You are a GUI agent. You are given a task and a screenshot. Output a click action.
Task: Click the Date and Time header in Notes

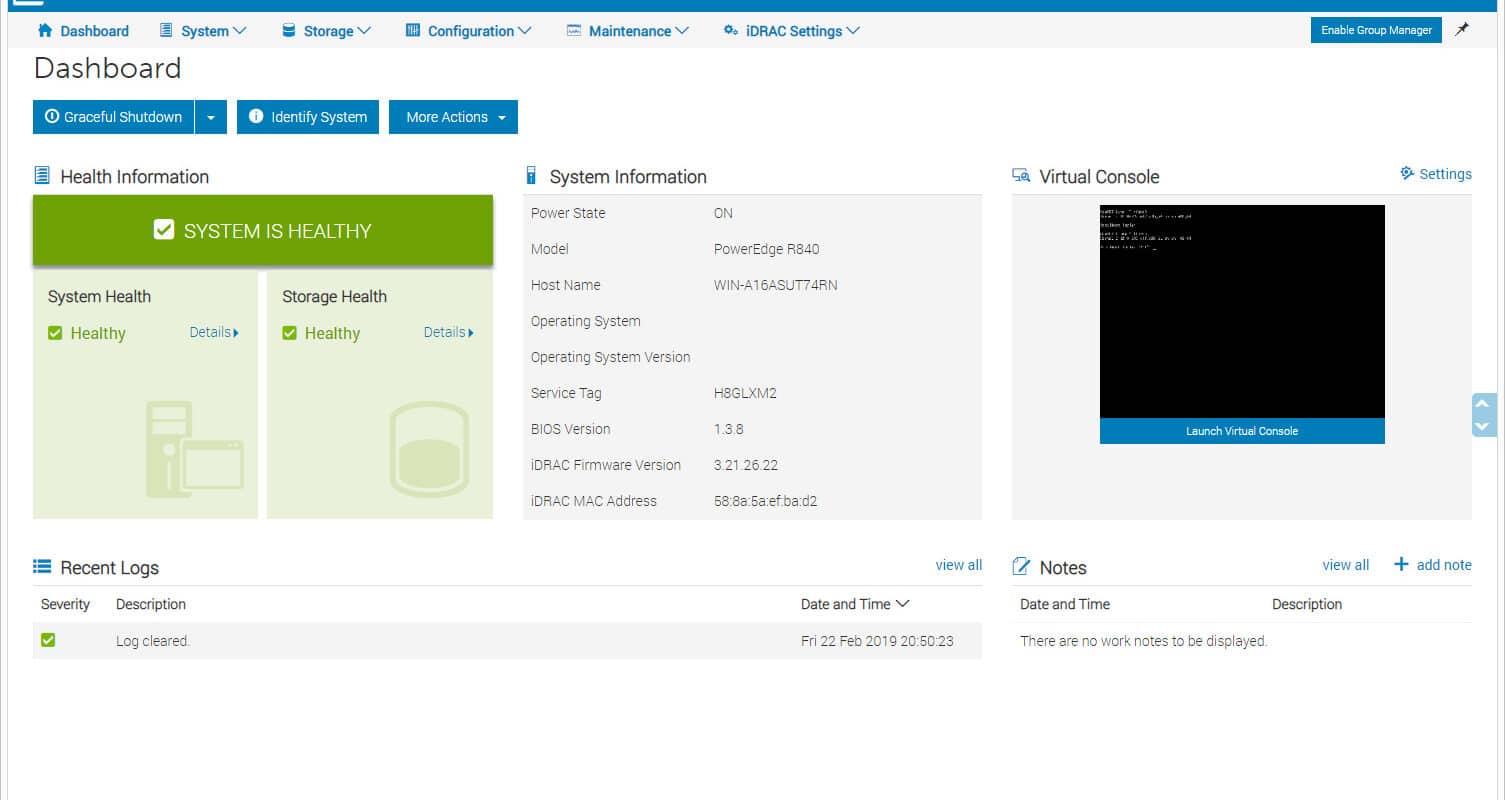click(1065, 604)
